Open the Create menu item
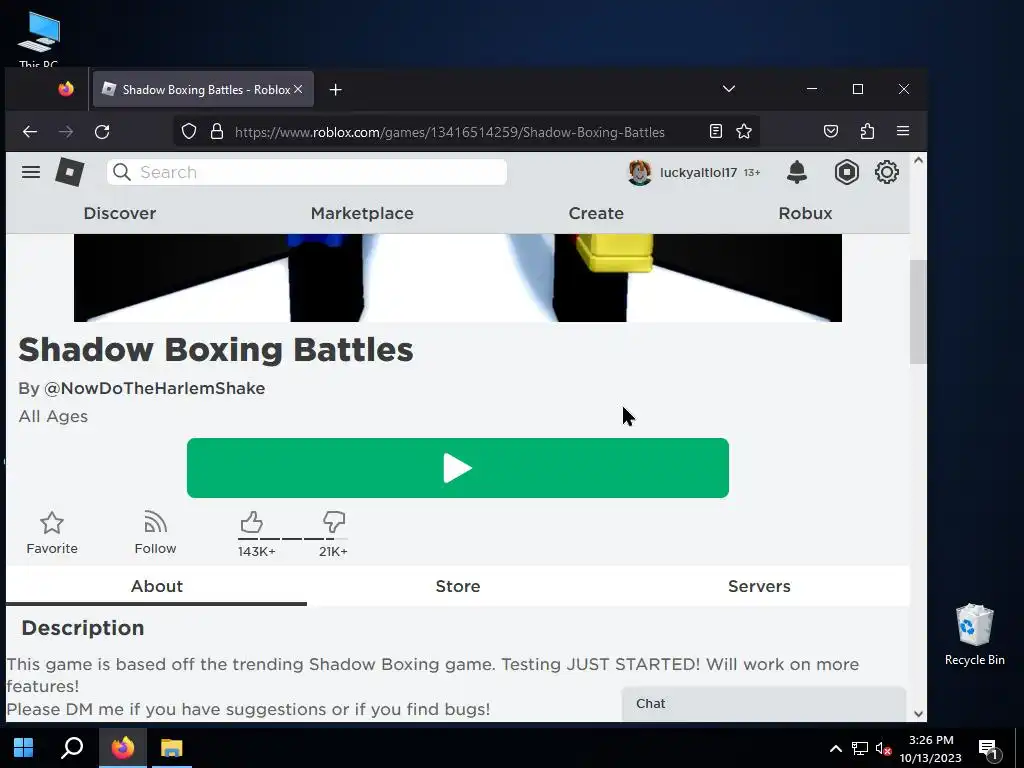The height and width of the screenshot is (768, 1024). (x=596, y=214)
